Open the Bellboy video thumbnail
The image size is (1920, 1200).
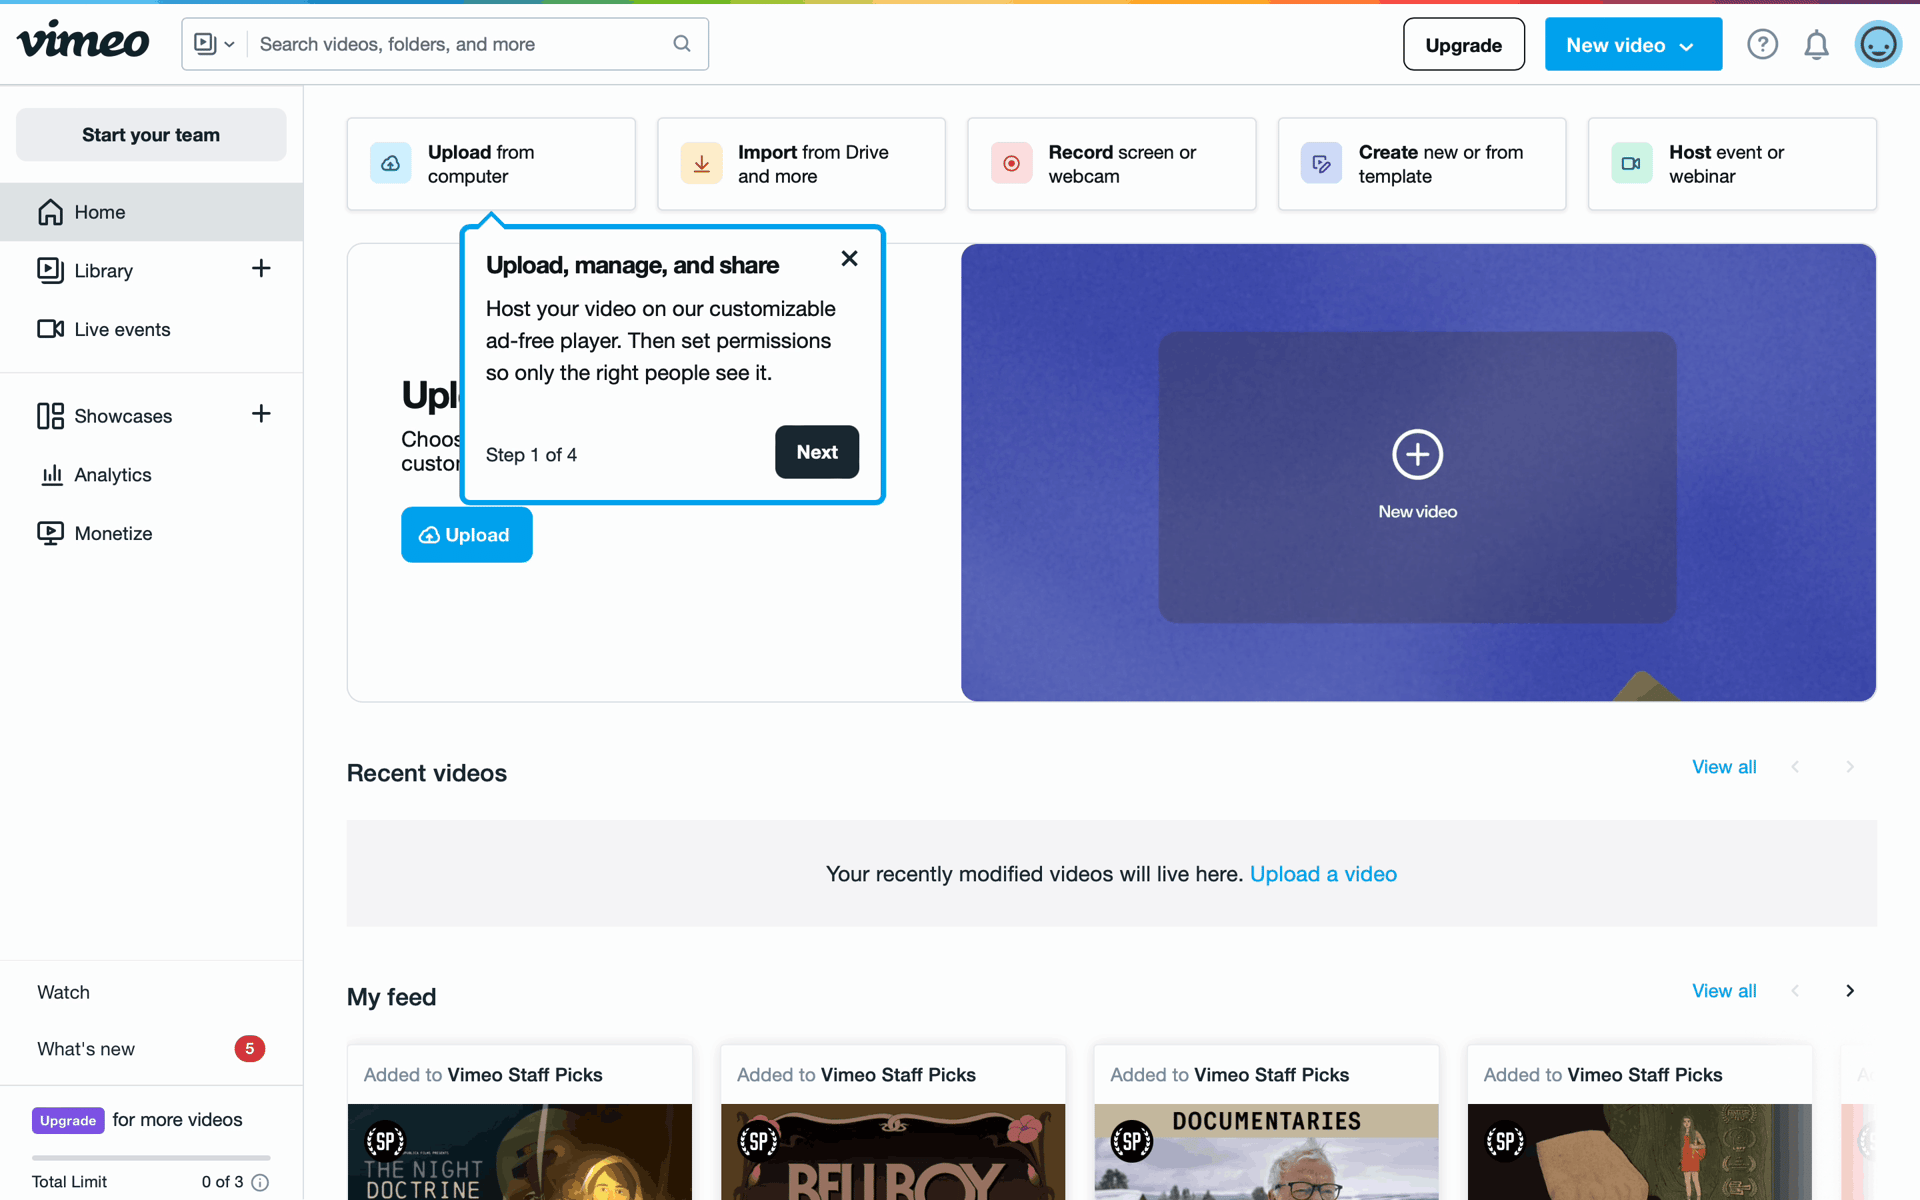point(893,1152)
